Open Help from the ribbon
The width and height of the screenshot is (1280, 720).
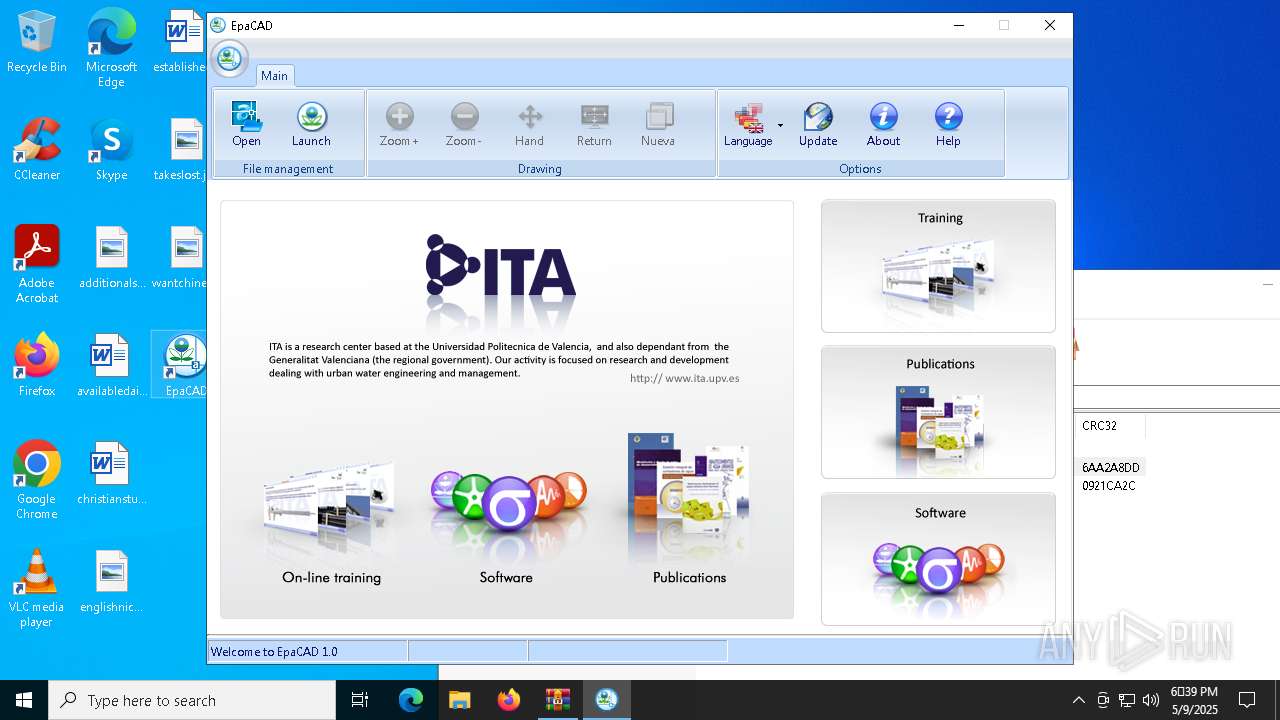pos(948,124)
